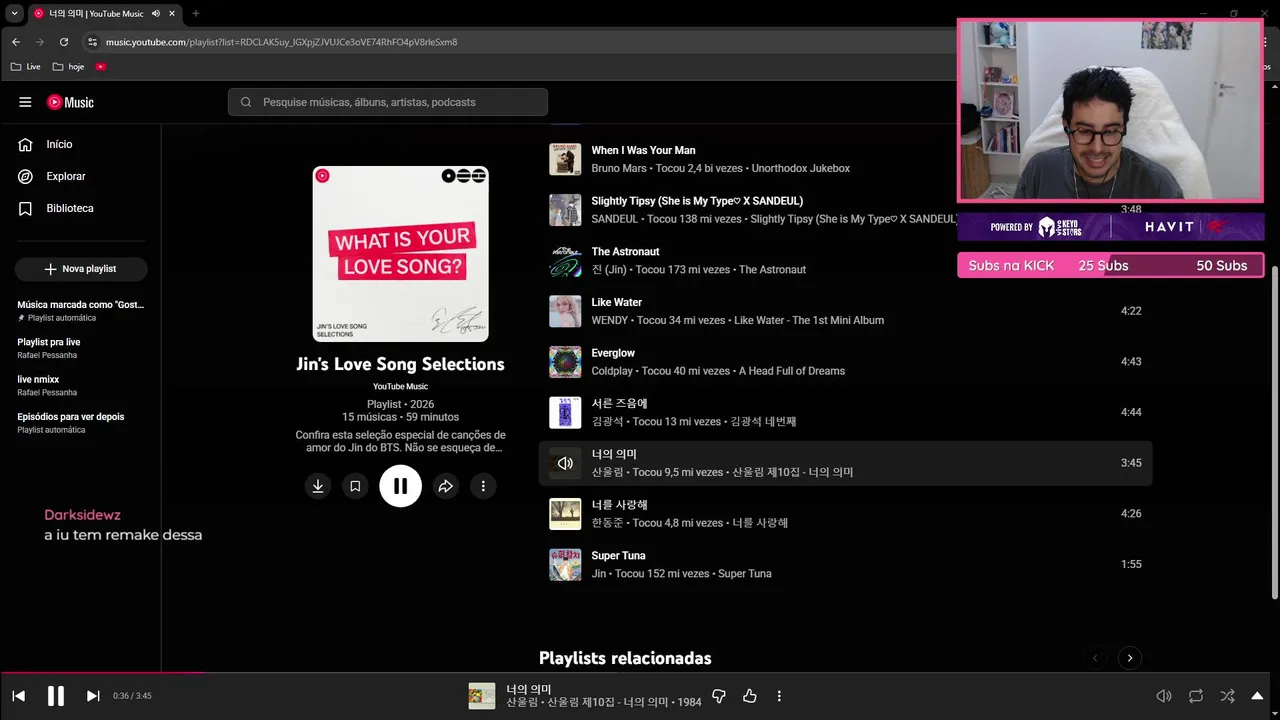1280x720 pixels.
Task: Toggle shuffle mode
Action: tap(1227, 696)
